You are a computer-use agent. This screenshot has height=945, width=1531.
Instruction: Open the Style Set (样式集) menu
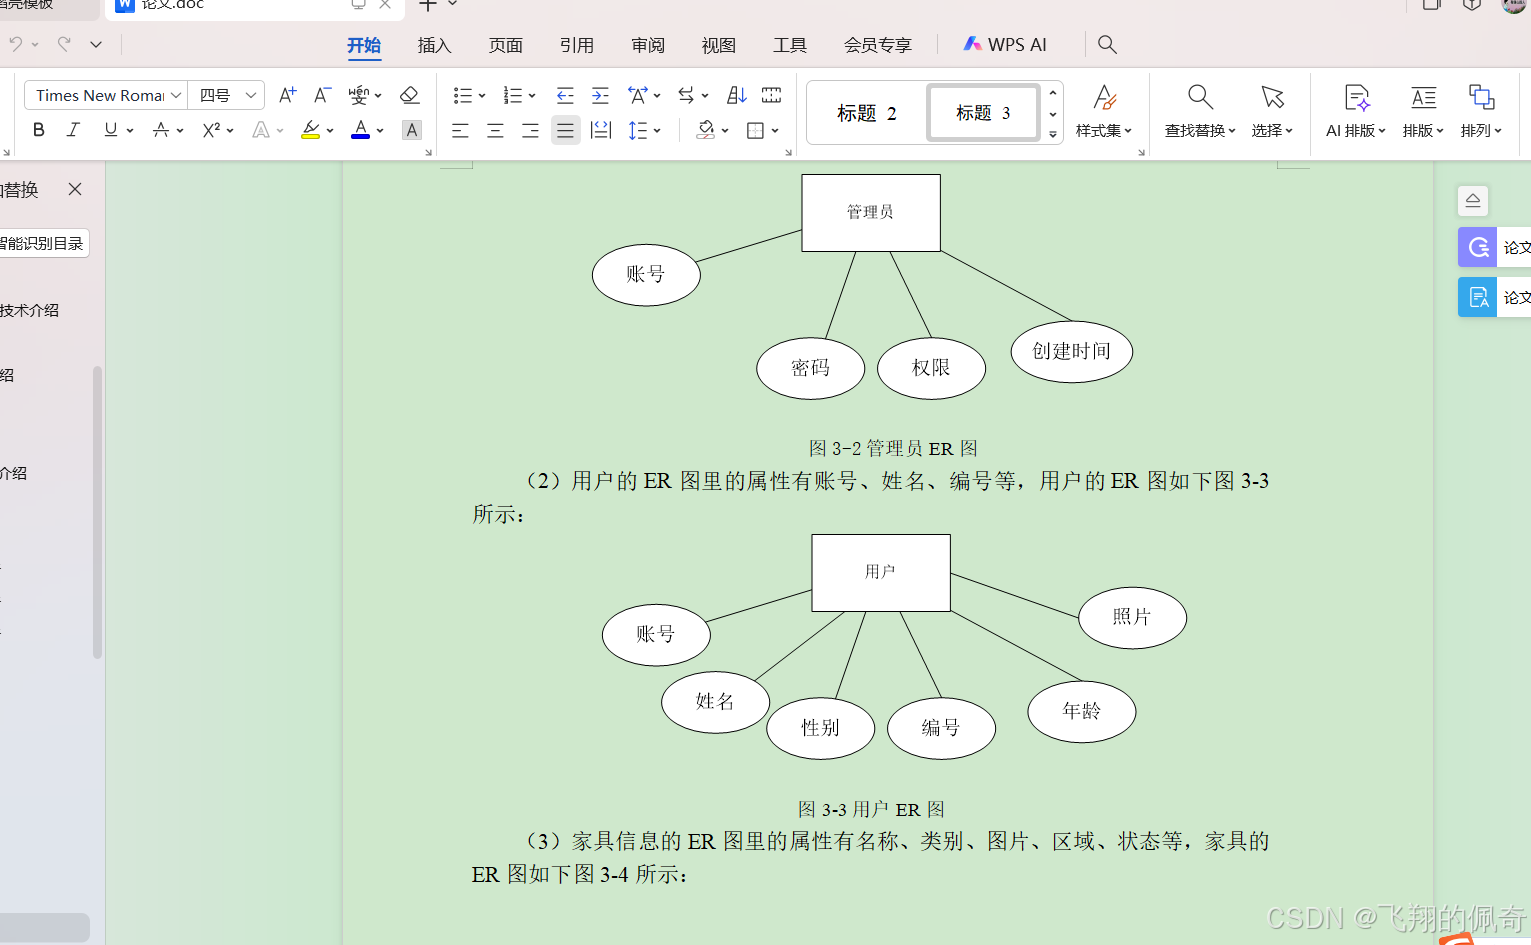(1104, 111)
